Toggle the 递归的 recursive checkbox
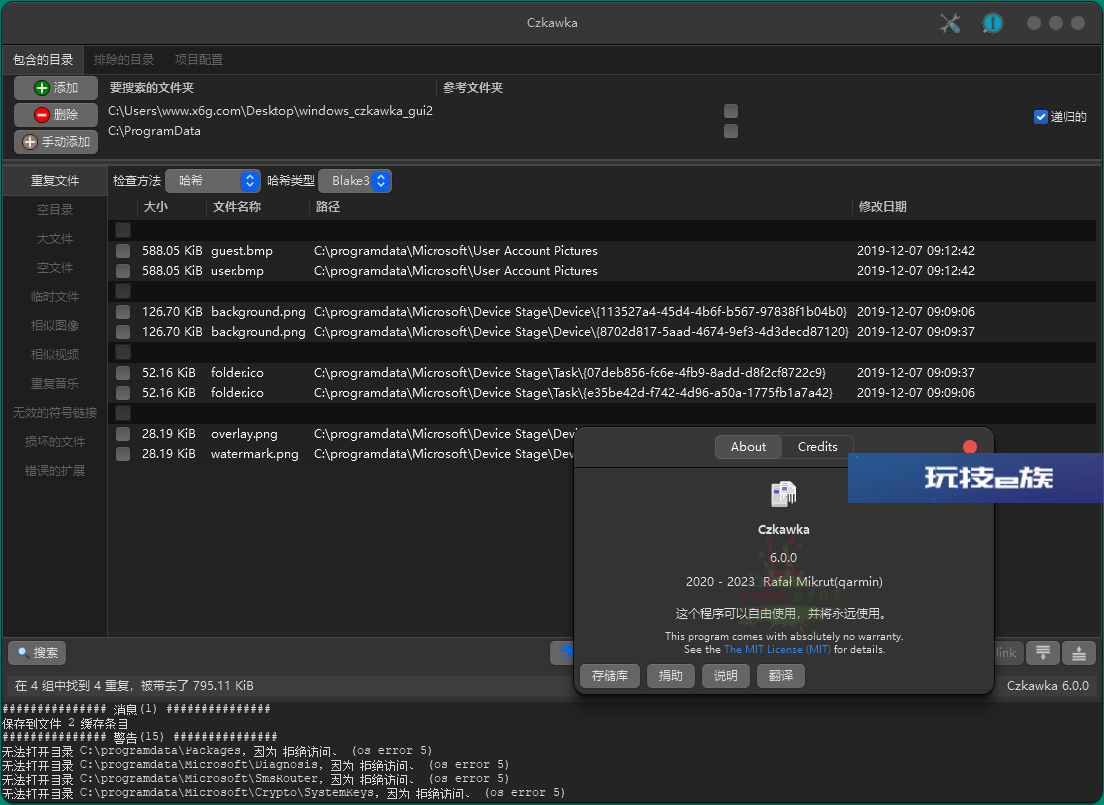The height and width of the screenshot is (805, 1104). click(x=1041, y=117)
